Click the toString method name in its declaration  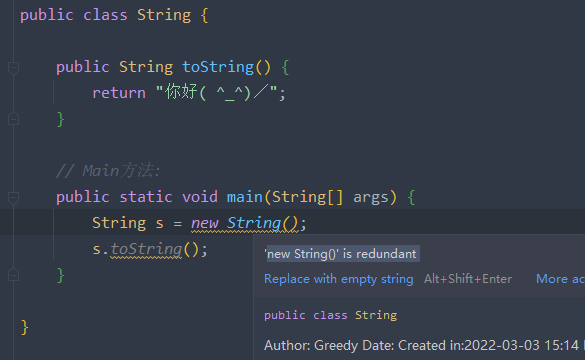coord(218,67)
